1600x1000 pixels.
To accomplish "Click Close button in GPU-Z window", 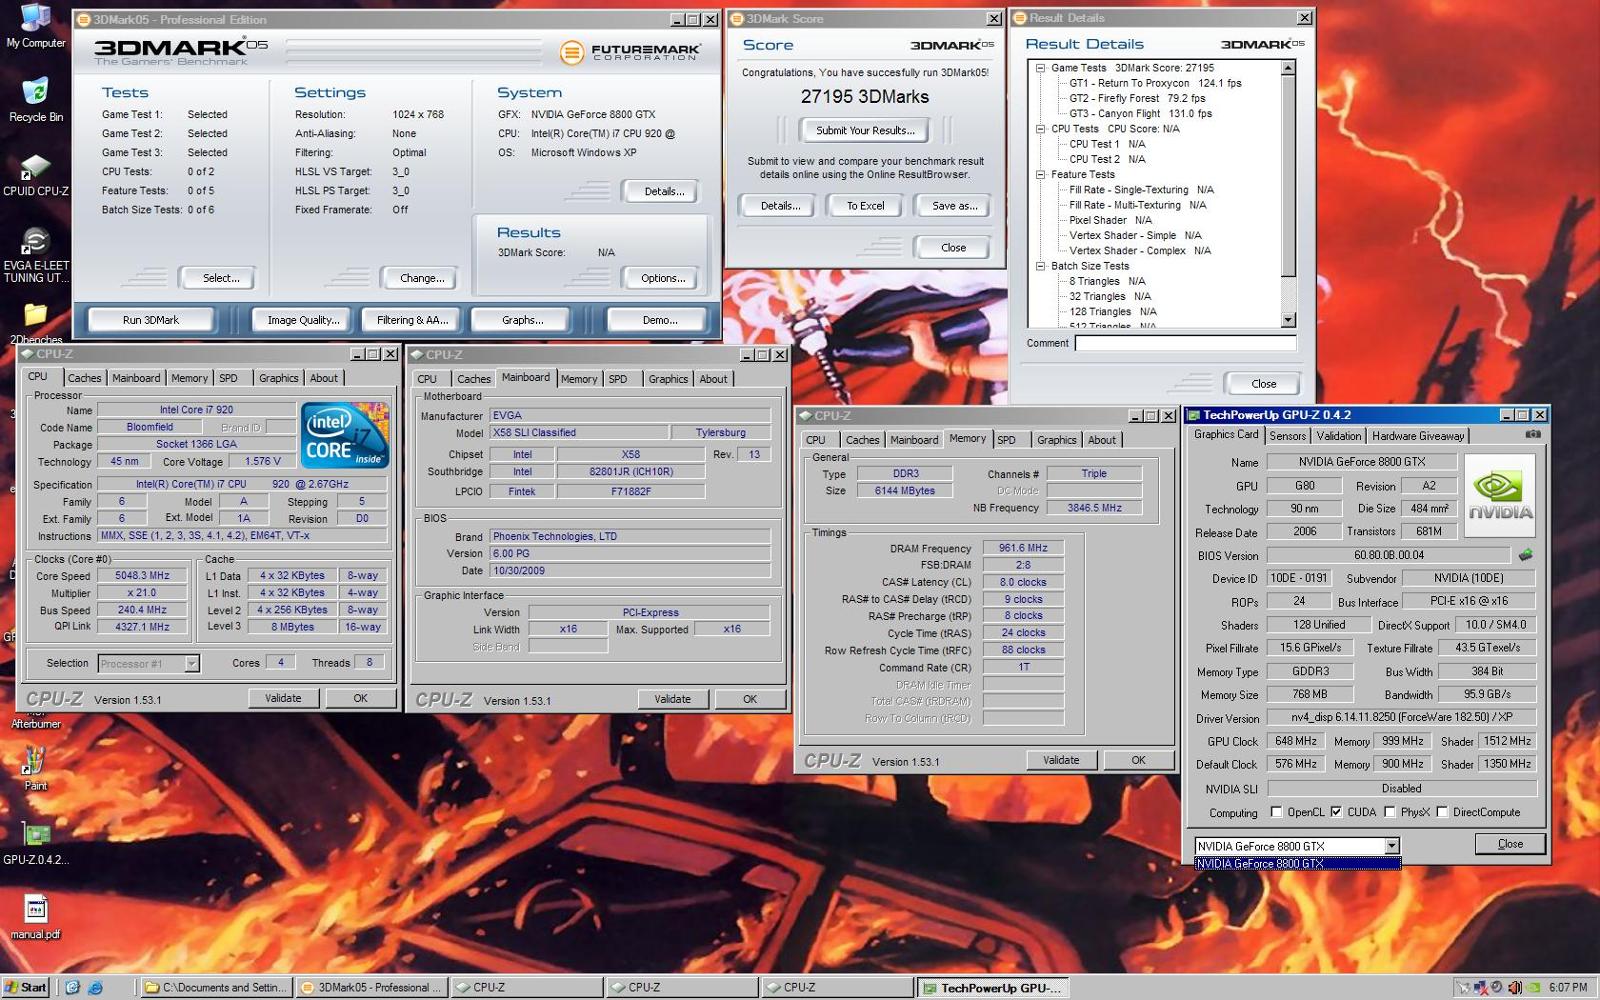I will point(1510,844).
